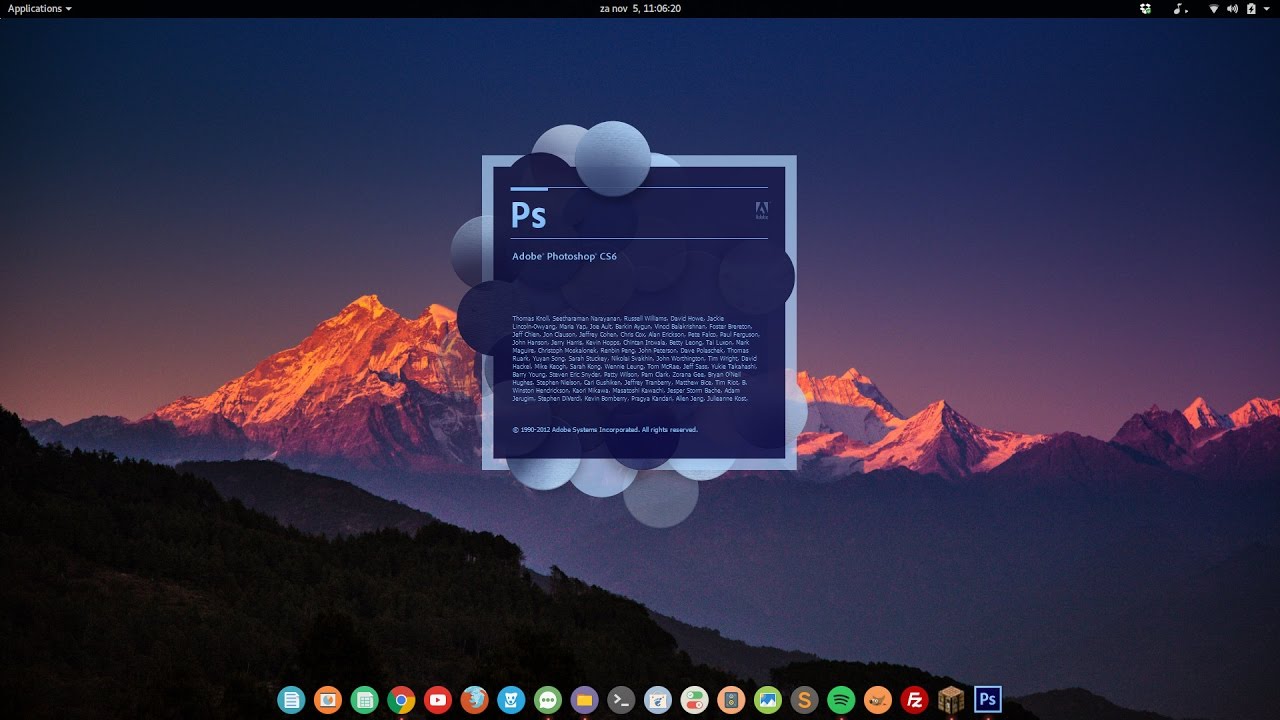Open the purple Files folder app
The image size is (1280, 720).
coord(585,700)
